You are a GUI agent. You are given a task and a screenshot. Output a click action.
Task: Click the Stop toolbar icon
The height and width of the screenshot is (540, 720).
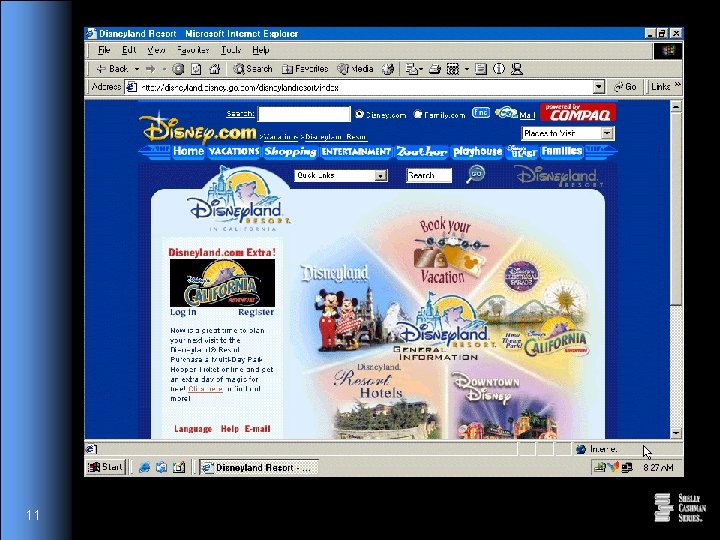(178, 69)
